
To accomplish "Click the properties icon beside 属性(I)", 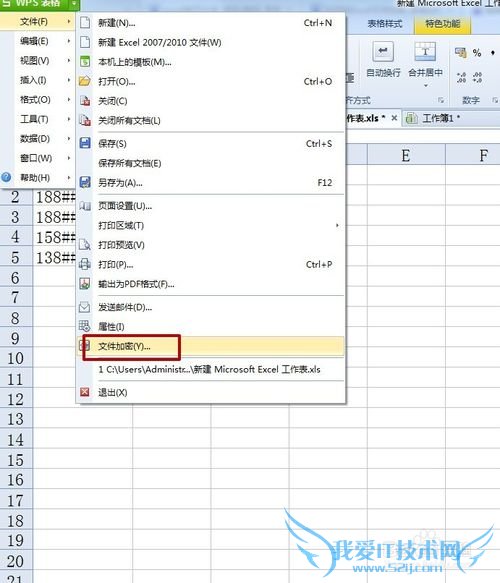I will point(84,326).
